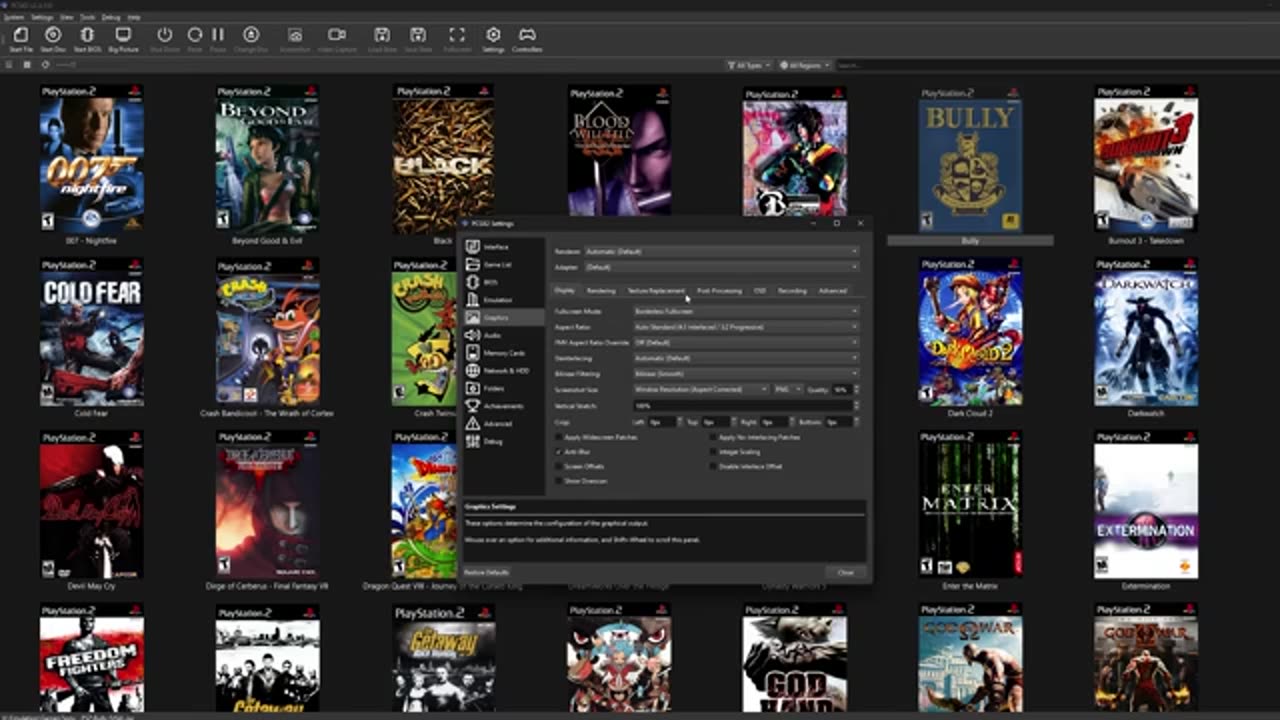
Task: Open Settings from the main toolbar gear icon
Action: 493,39
